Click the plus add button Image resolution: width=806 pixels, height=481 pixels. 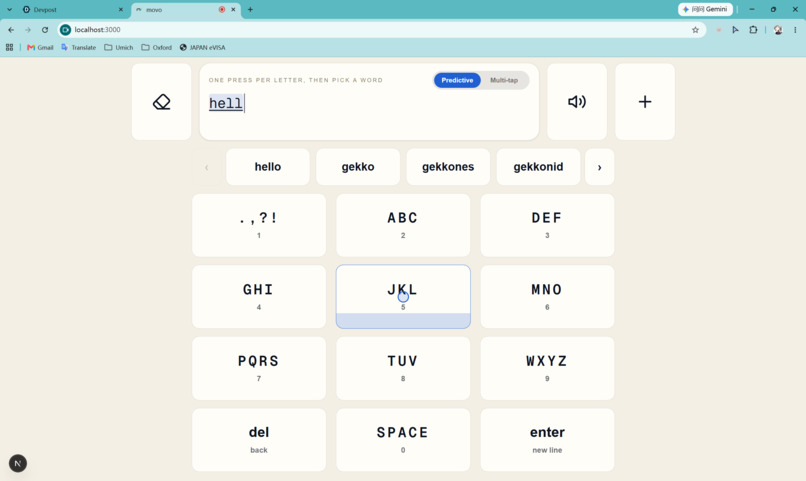pos(645,102)
